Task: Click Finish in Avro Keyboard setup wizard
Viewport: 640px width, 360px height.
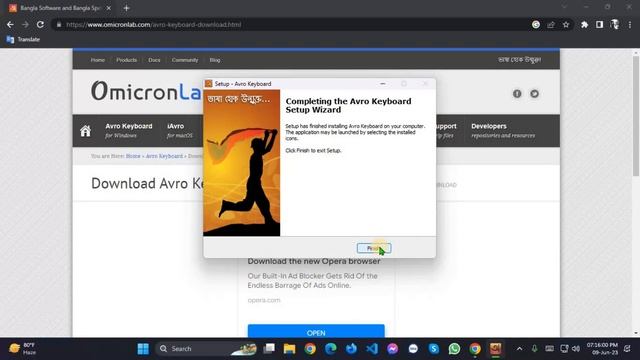Action: pos(374,248)
